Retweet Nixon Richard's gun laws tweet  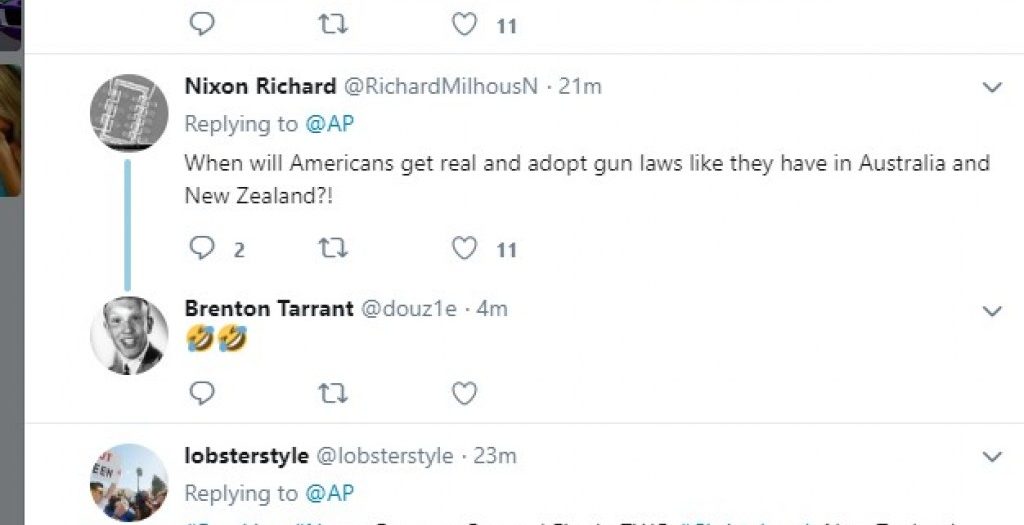(x=332, y=248)
